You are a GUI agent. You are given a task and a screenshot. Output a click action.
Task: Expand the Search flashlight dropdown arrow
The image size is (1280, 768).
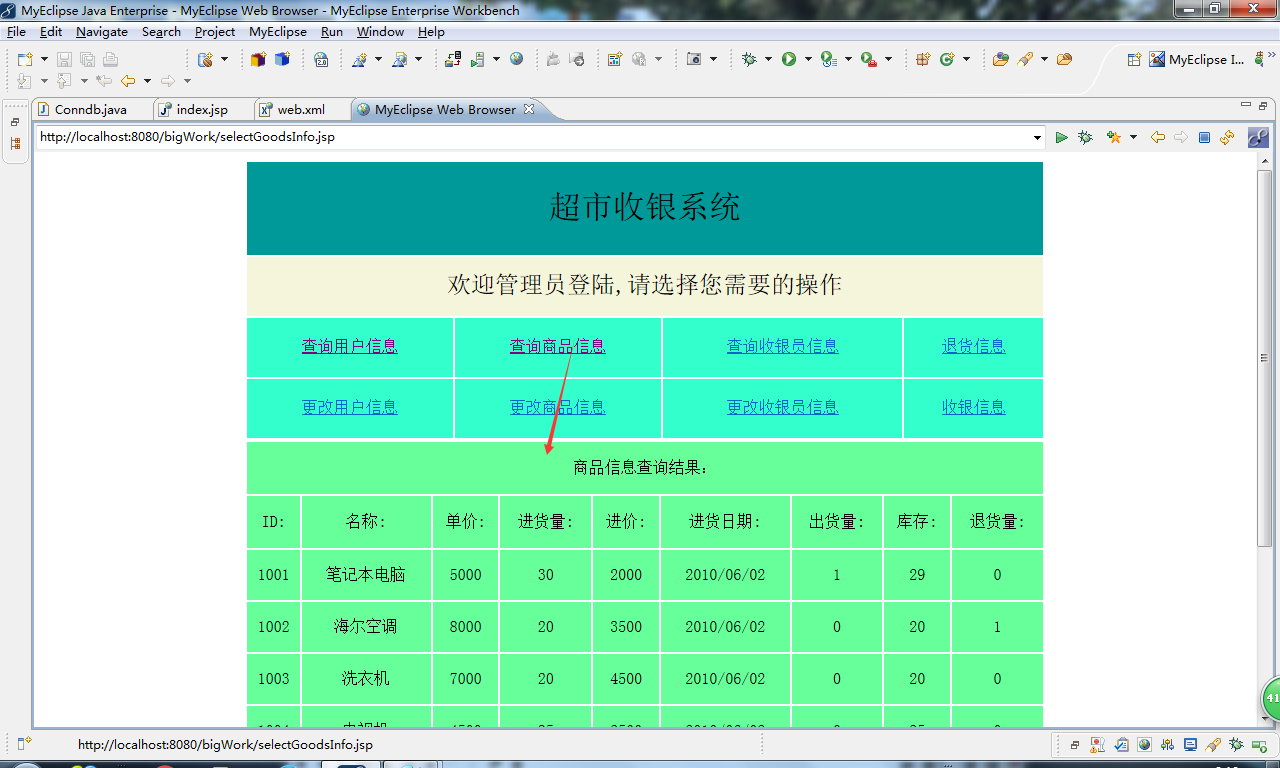click(1044, 60)
